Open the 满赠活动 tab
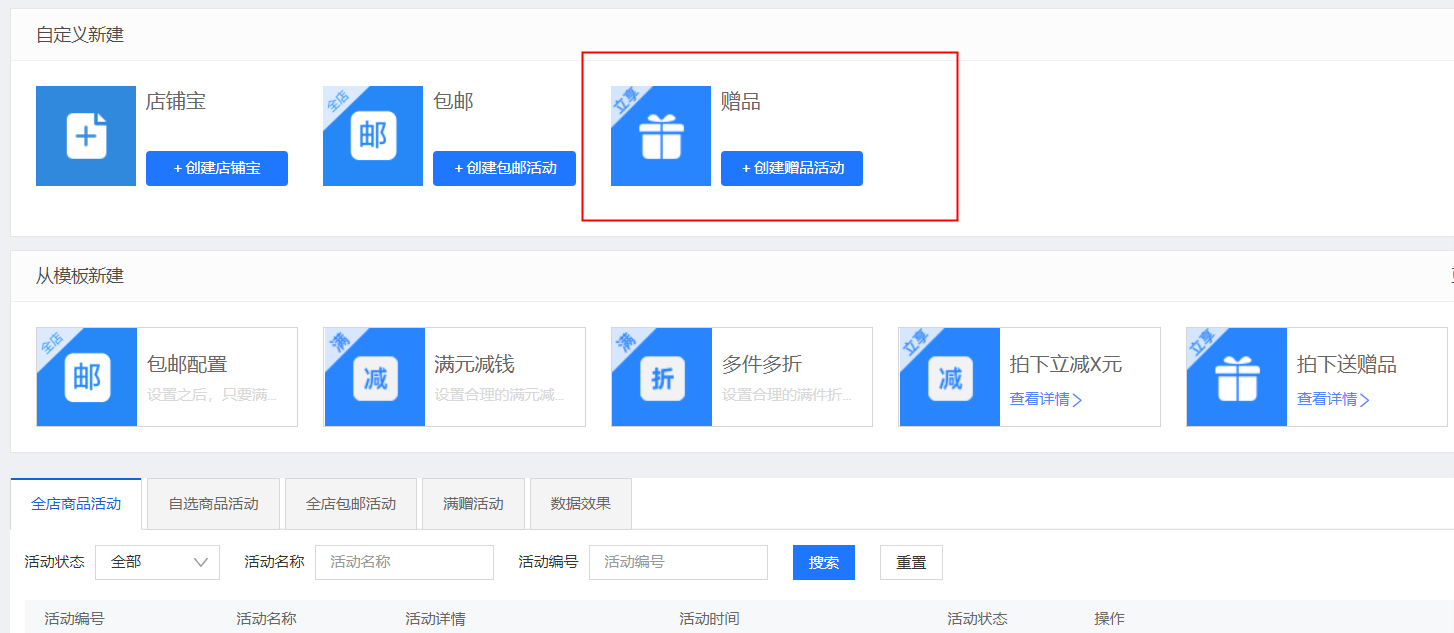1454x633 pixels. [473, 503]
